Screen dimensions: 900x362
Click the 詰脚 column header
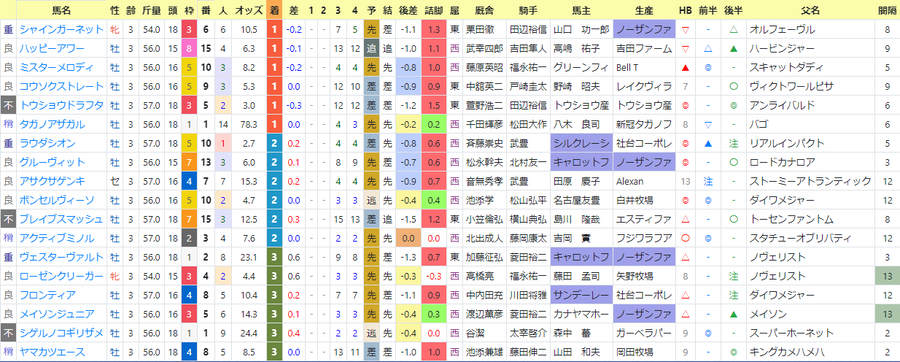click(x=433, y=10)
